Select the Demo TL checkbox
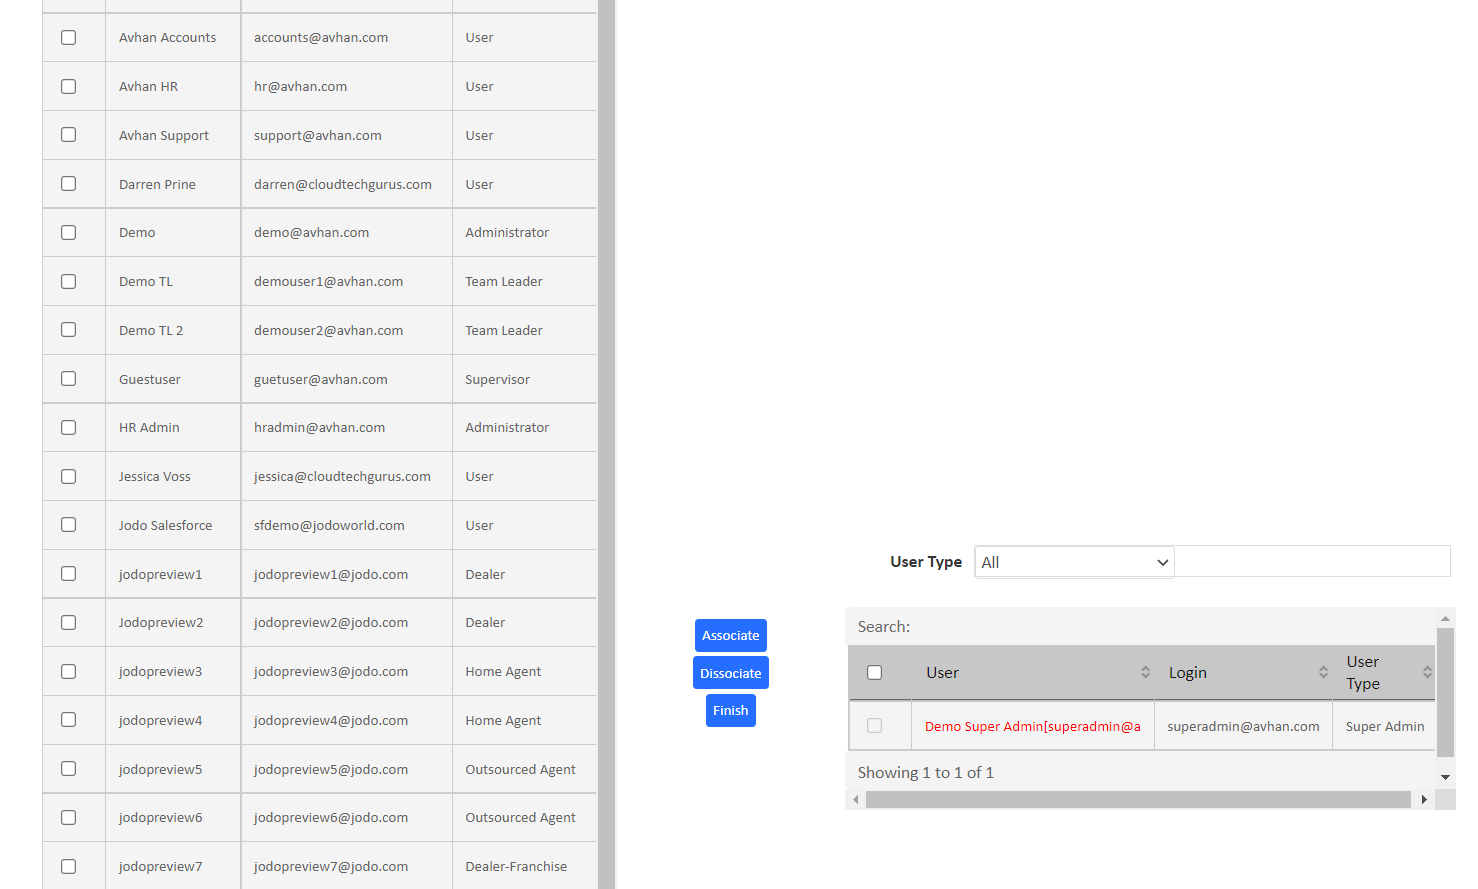The height and width of the screenshot is (889, 1478). pos(68,281)
